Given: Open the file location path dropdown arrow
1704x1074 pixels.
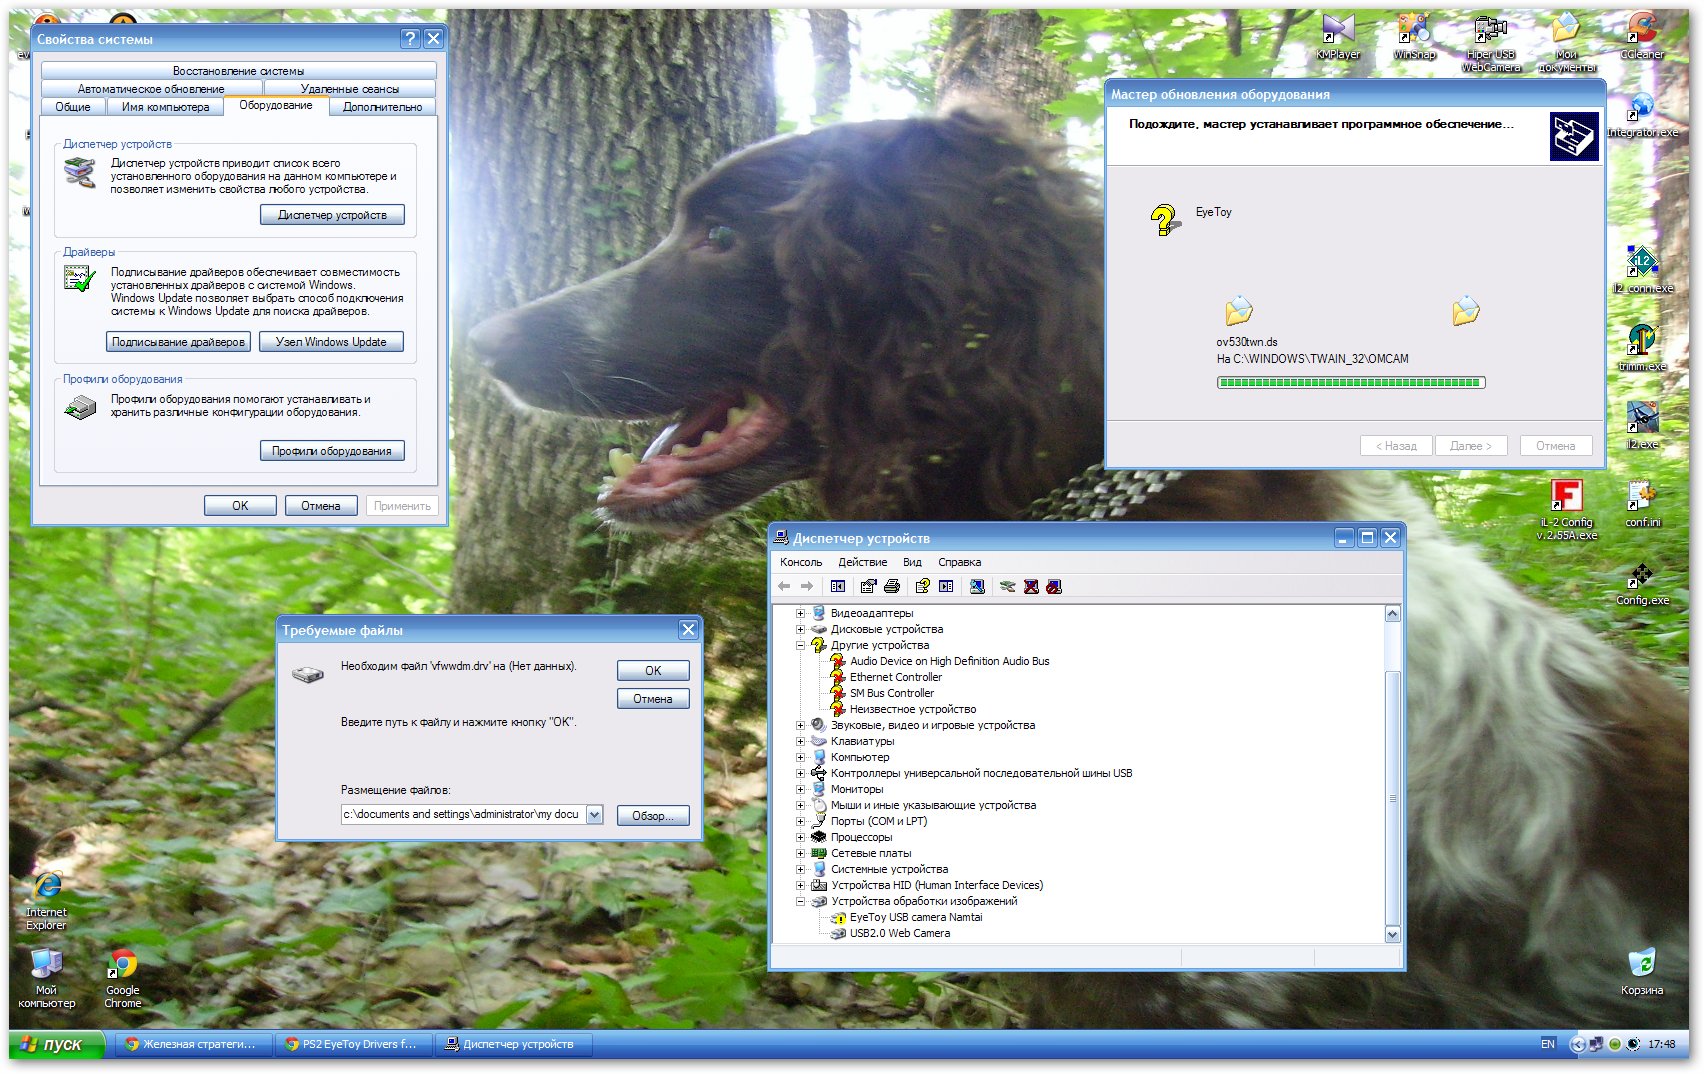Looking at the screenshot, I should pyautogui.click(x=594, y=815).
